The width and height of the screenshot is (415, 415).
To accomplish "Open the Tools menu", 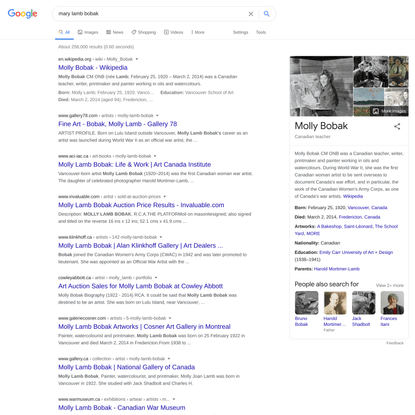I will 261,32.
